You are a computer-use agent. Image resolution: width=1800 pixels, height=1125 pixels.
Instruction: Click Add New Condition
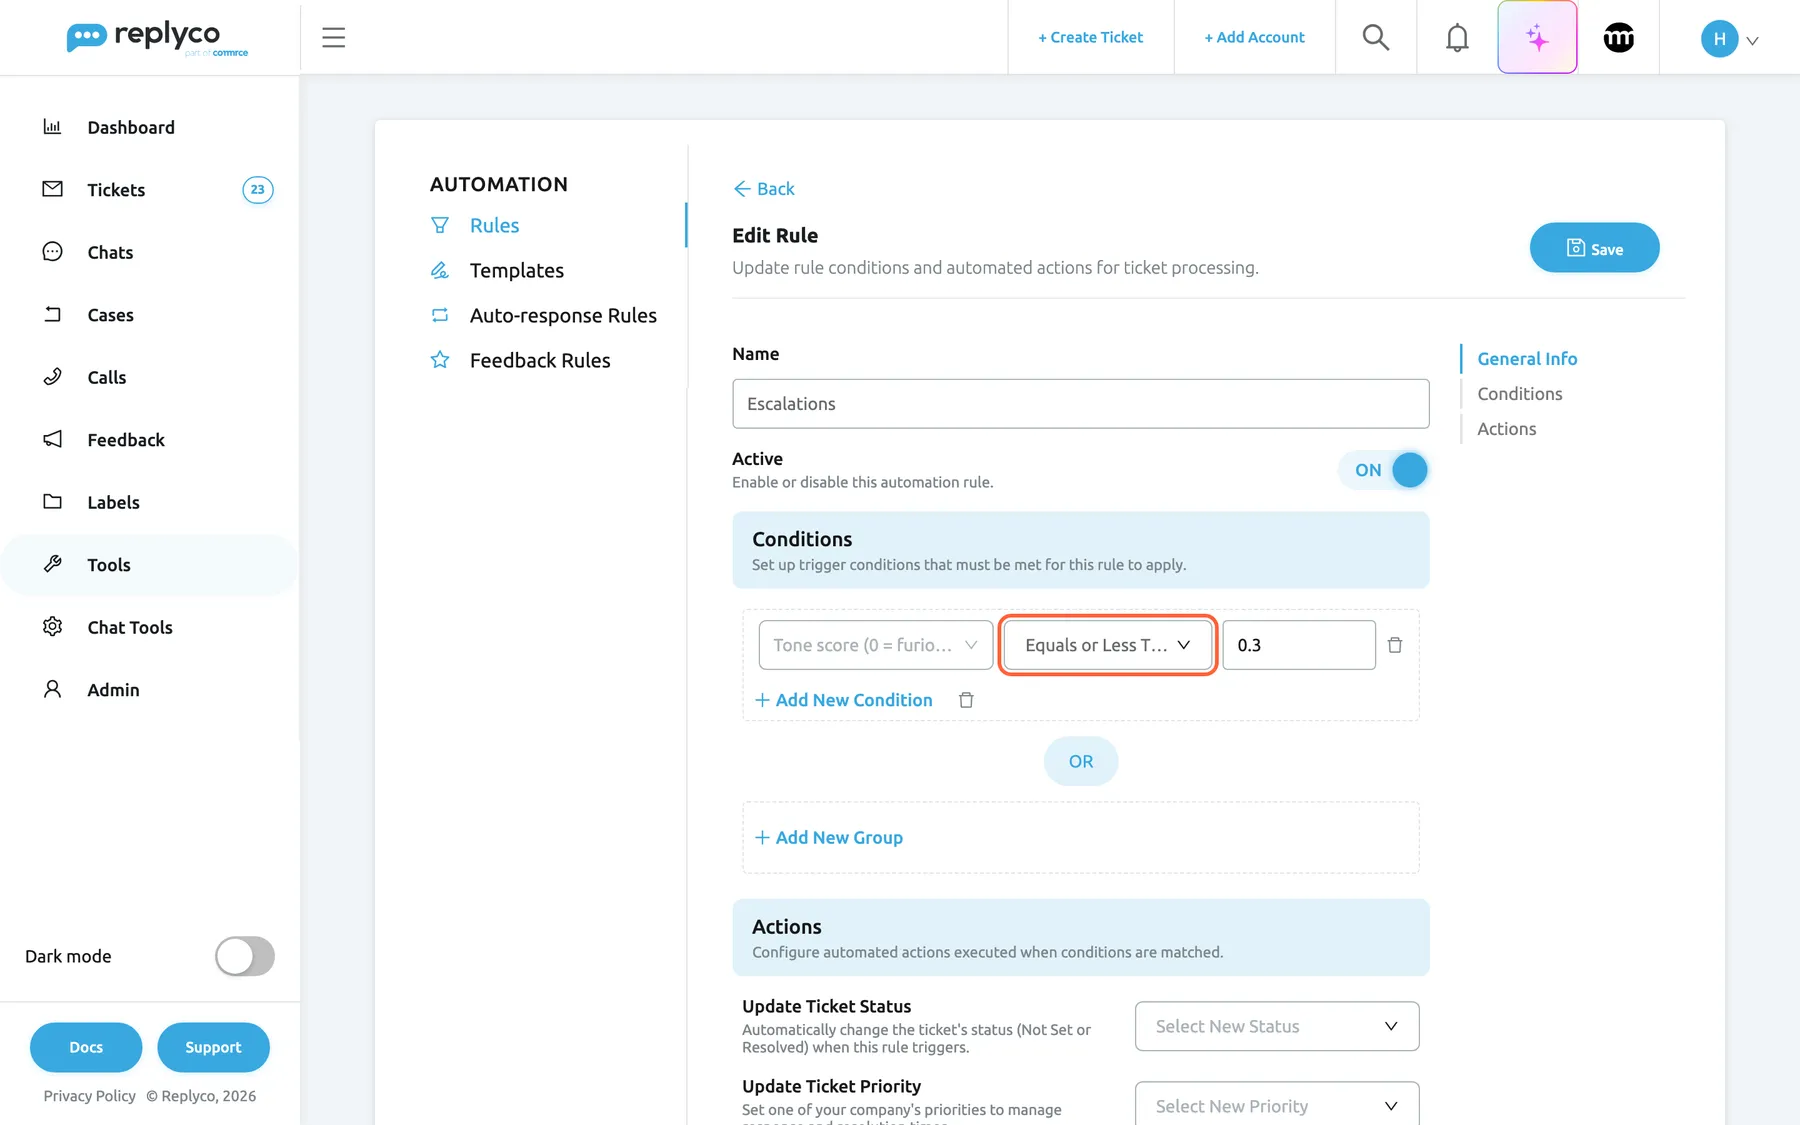coord(844,700)
